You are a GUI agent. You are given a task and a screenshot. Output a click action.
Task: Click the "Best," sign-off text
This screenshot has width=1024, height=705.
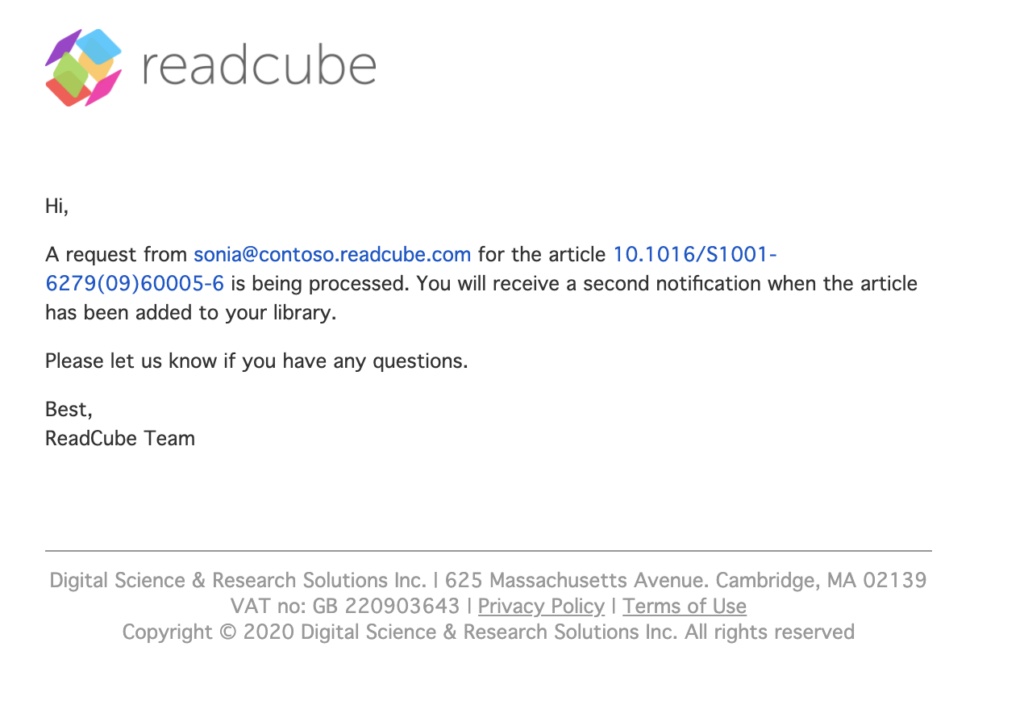tap(68, 409)
